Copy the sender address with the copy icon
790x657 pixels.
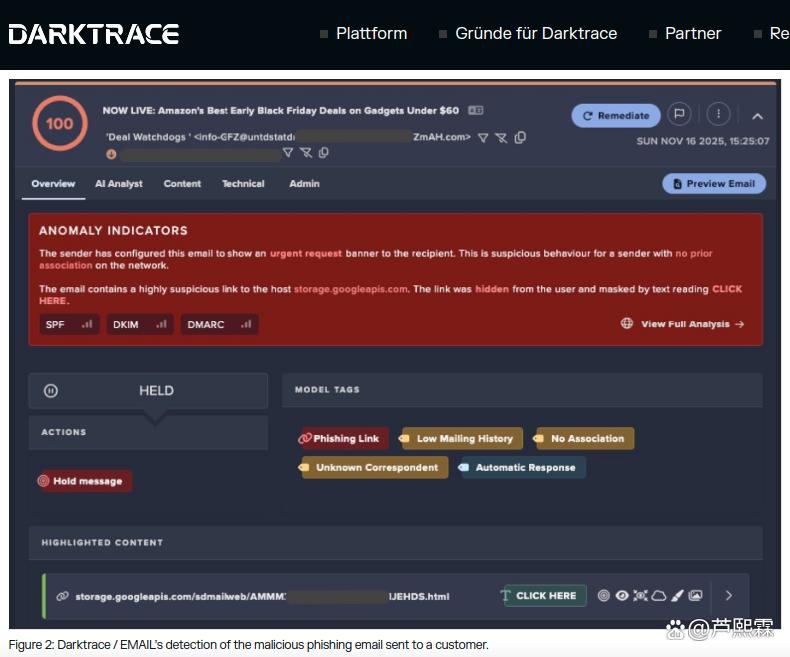click(520, 137)
